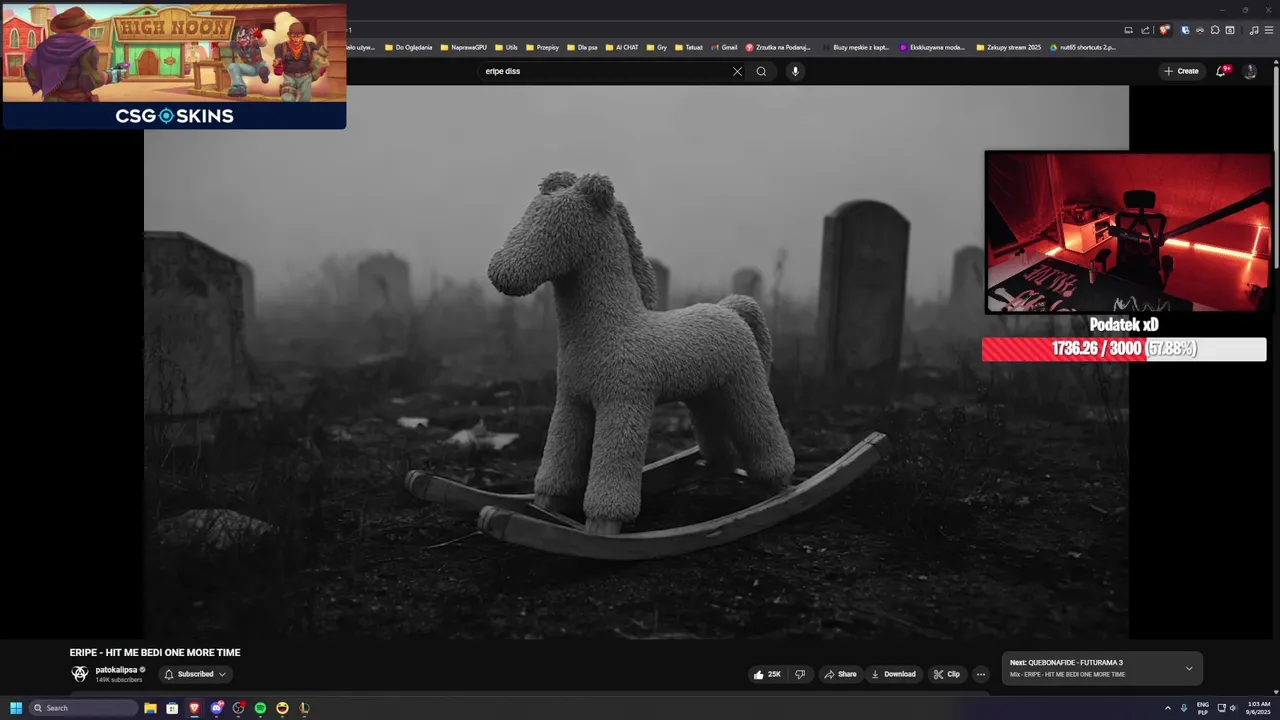Click the magnifier search button
1280x720 pixels.
coord(761,71)
